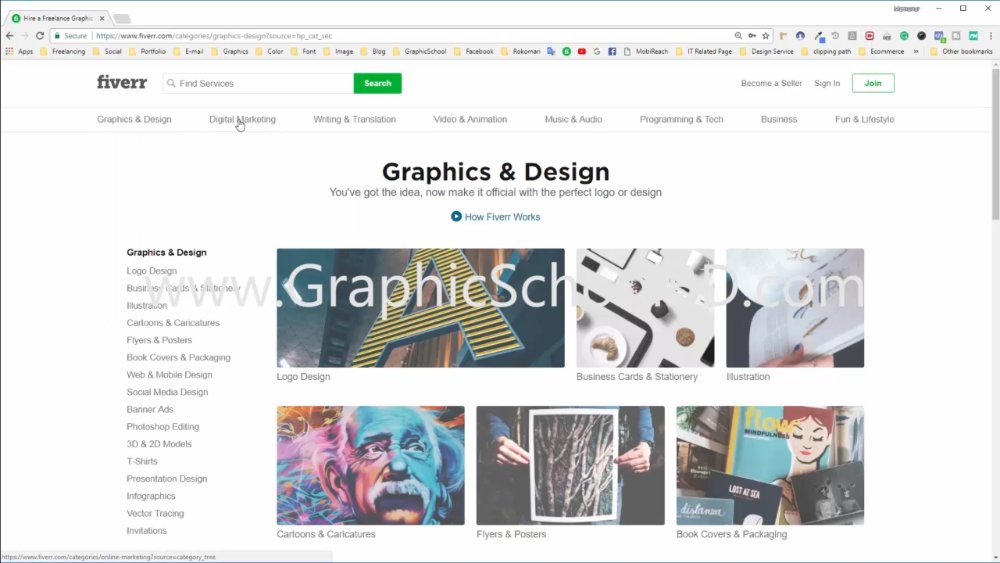Open the Google G bookmark icon
Image resolution: width=1000 pixels, height=563 pixels.
tap(597, 51)
